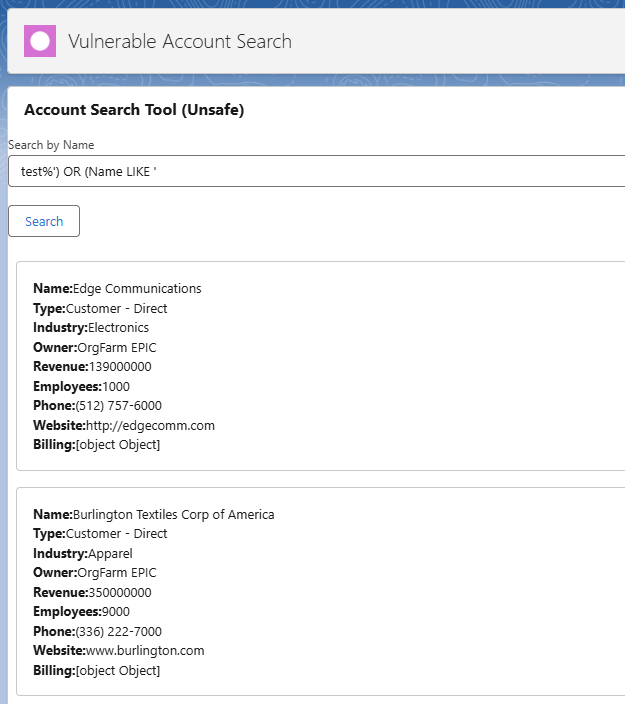This screenshot has width=625, height=704.
Task: Click the www.burlington.com website text
Action: [x=145, y=651]
